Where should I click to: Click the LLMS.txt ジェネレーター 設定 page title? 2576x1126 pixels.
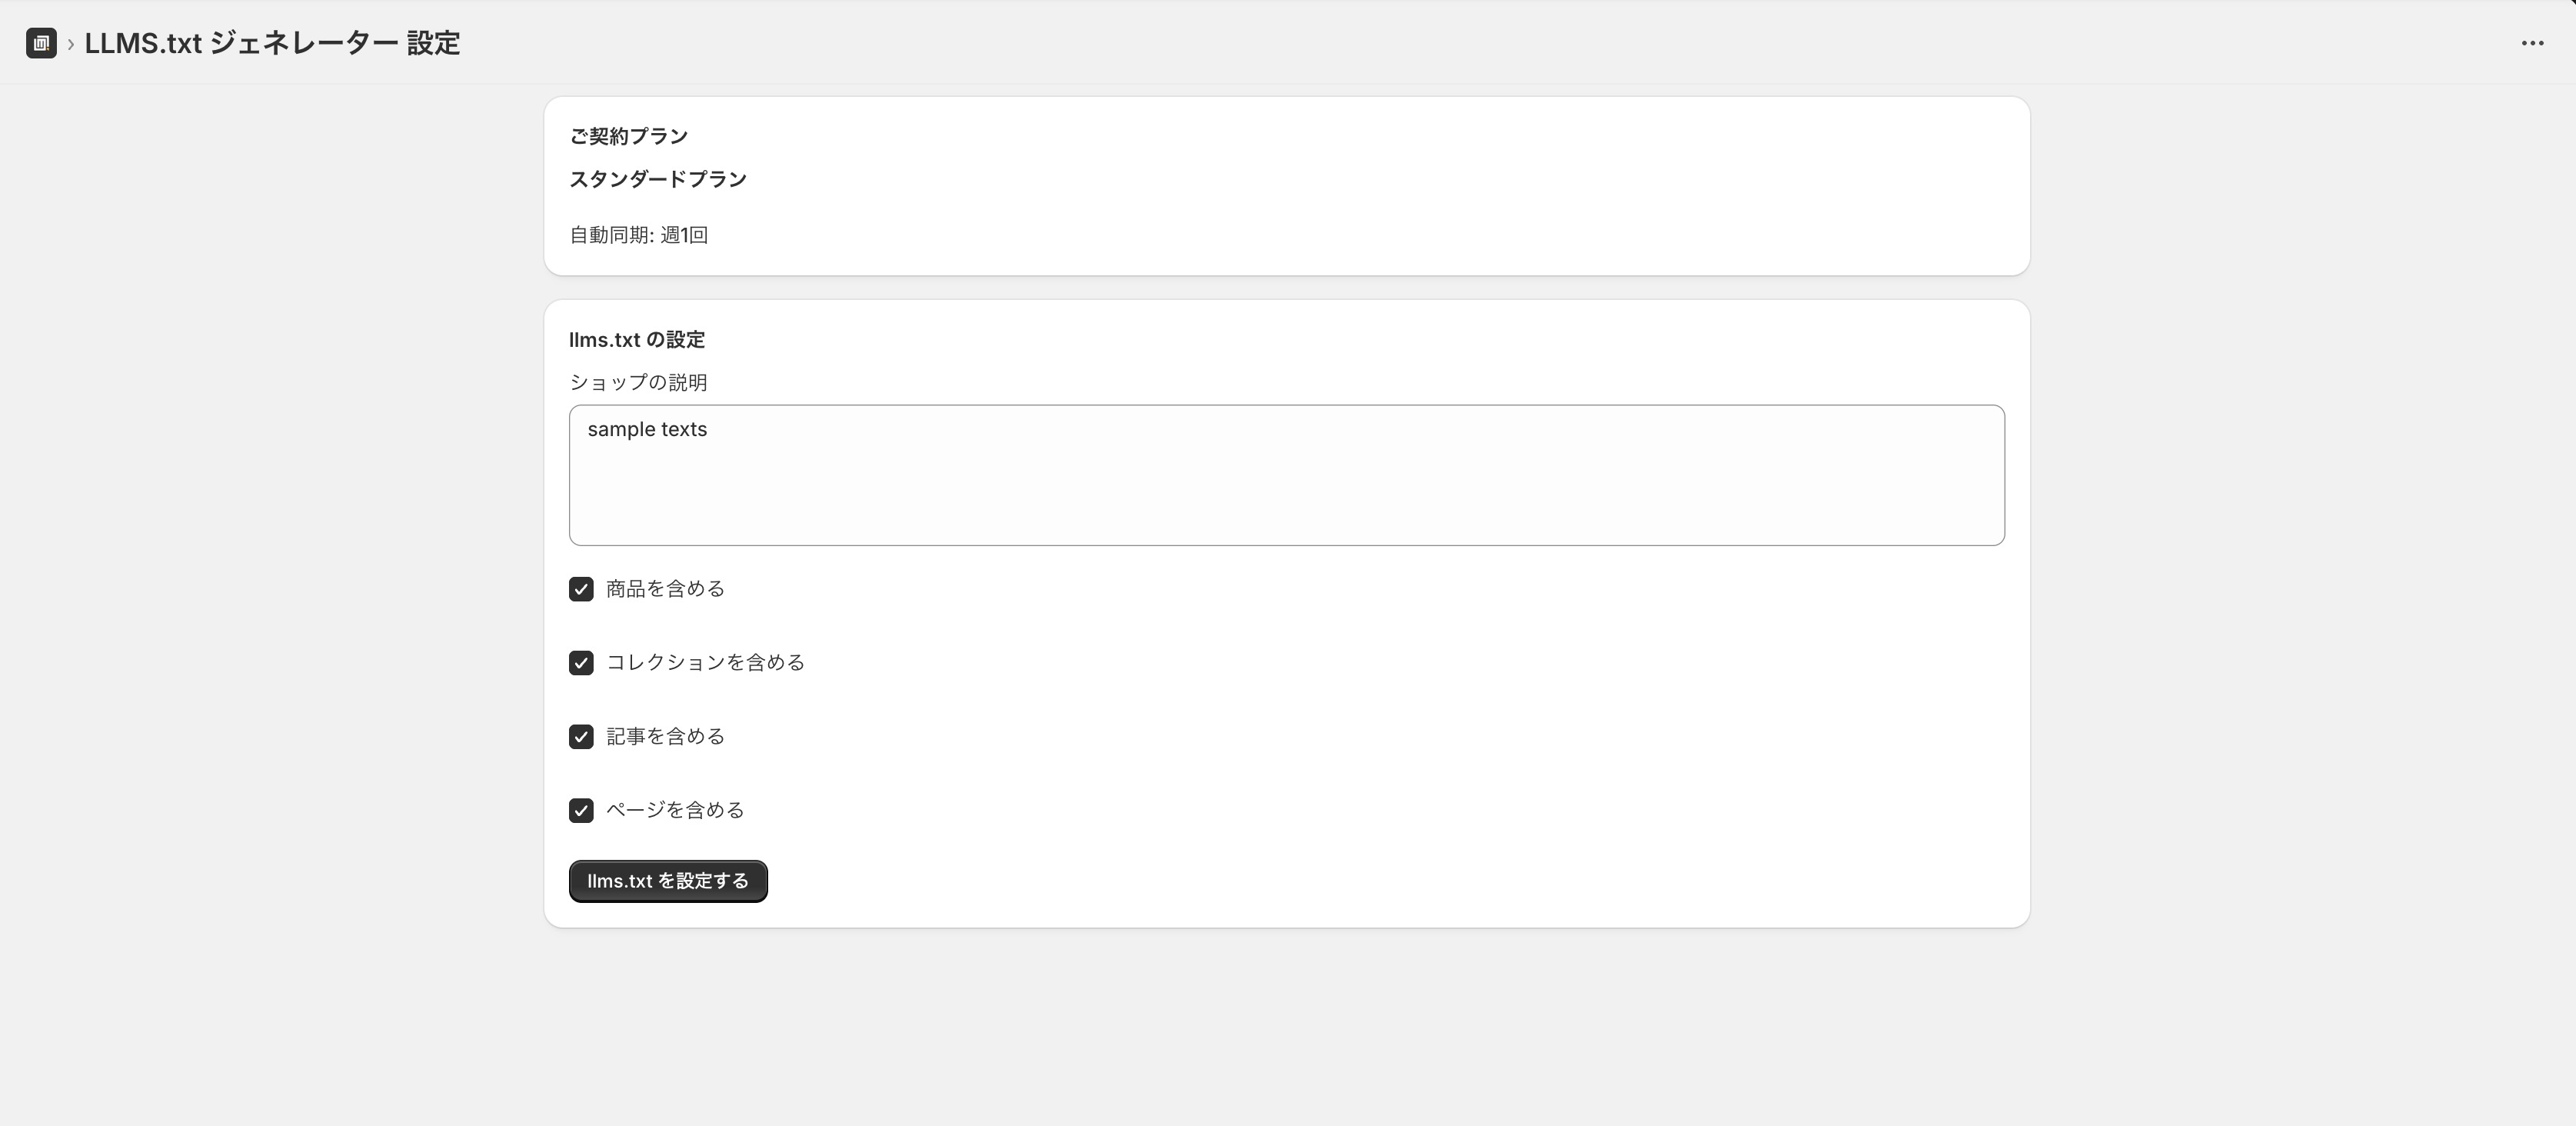(x=272, y=43)
